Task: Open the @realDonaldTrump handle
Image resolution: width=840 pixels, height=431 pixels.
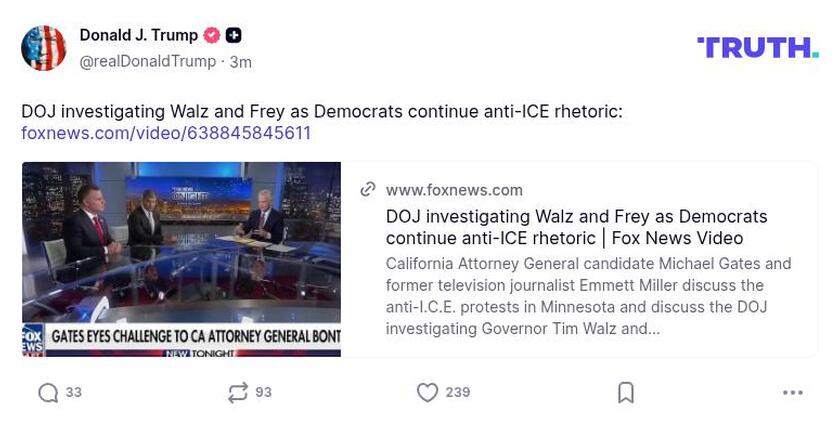Action: (147, 61)
